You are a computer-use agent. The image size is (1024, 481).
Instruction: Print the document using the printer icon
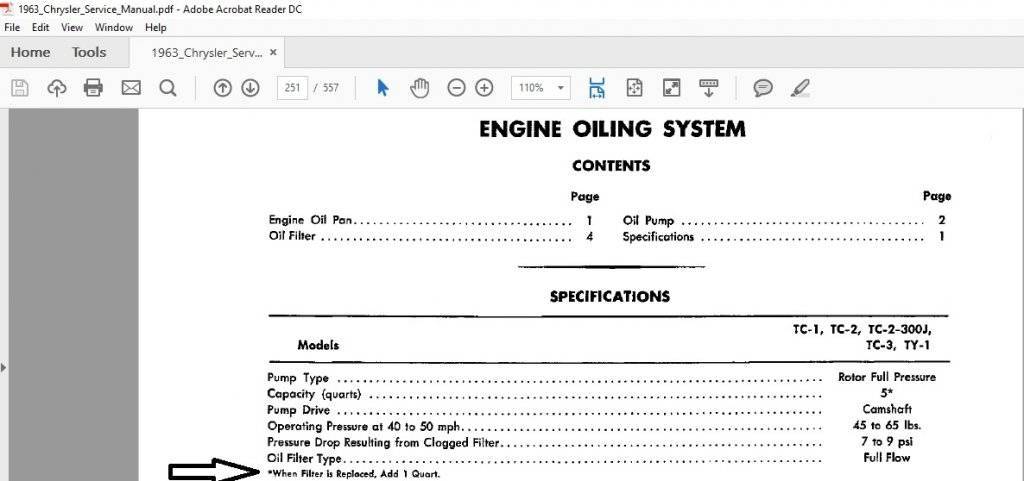point(94,88)
